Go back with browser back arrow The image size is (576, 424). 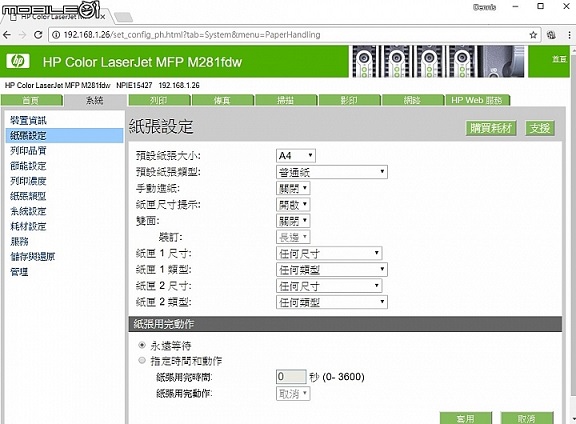point(7,35)
